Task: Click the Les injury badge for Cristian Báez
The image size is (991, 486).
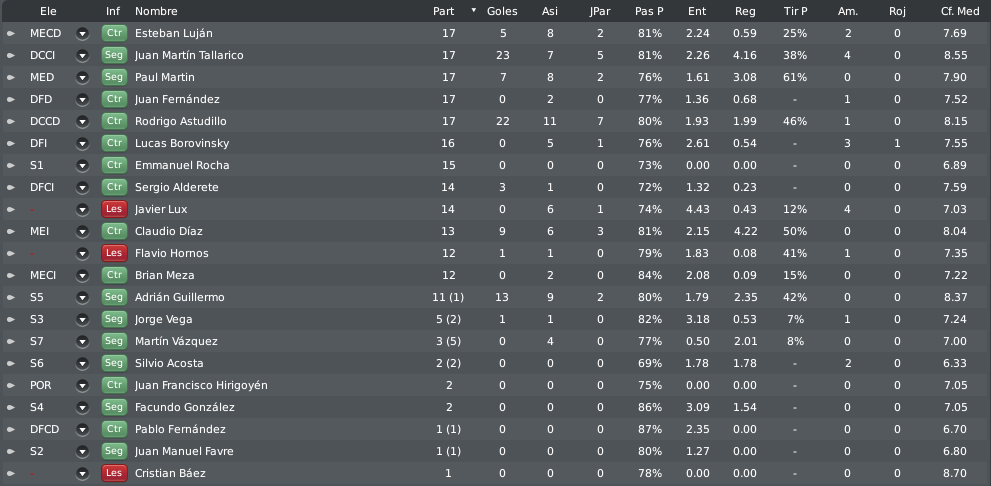Action: [114, 473]
